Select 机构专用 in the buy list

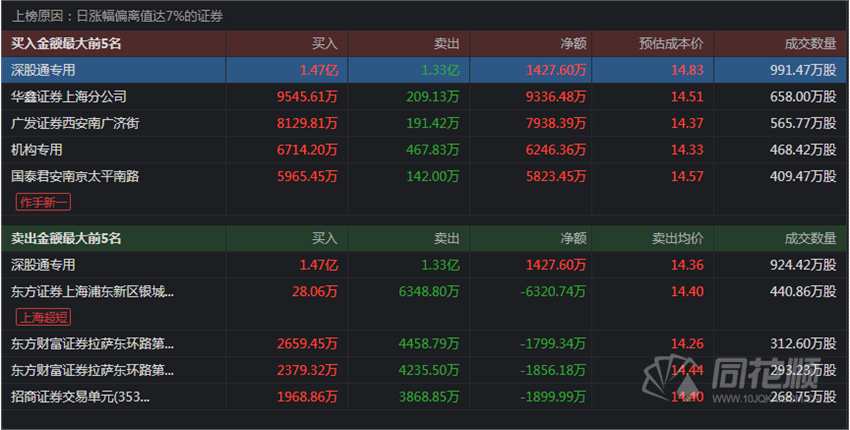click(36, 150)
